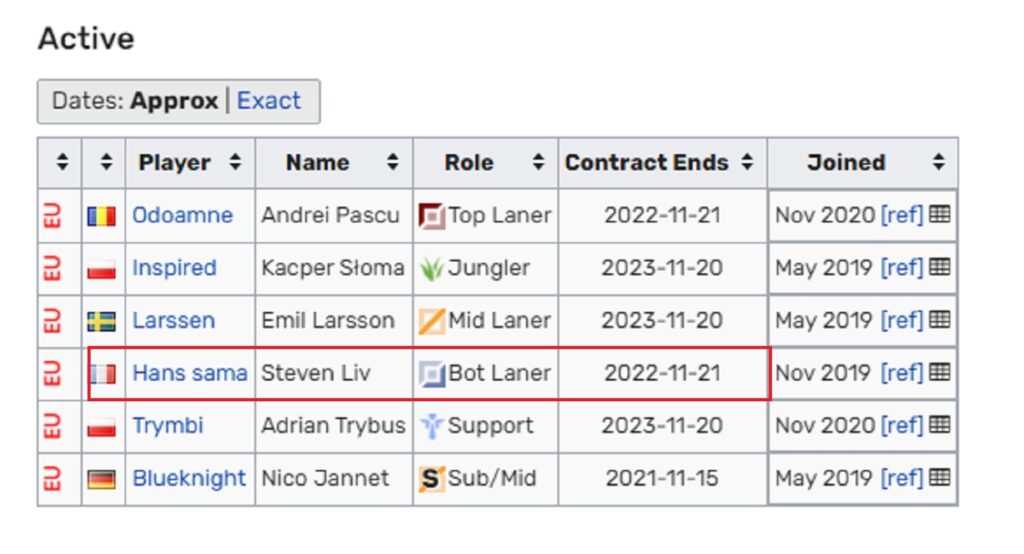Click the German flag beside Blueknight

point(102,479)
